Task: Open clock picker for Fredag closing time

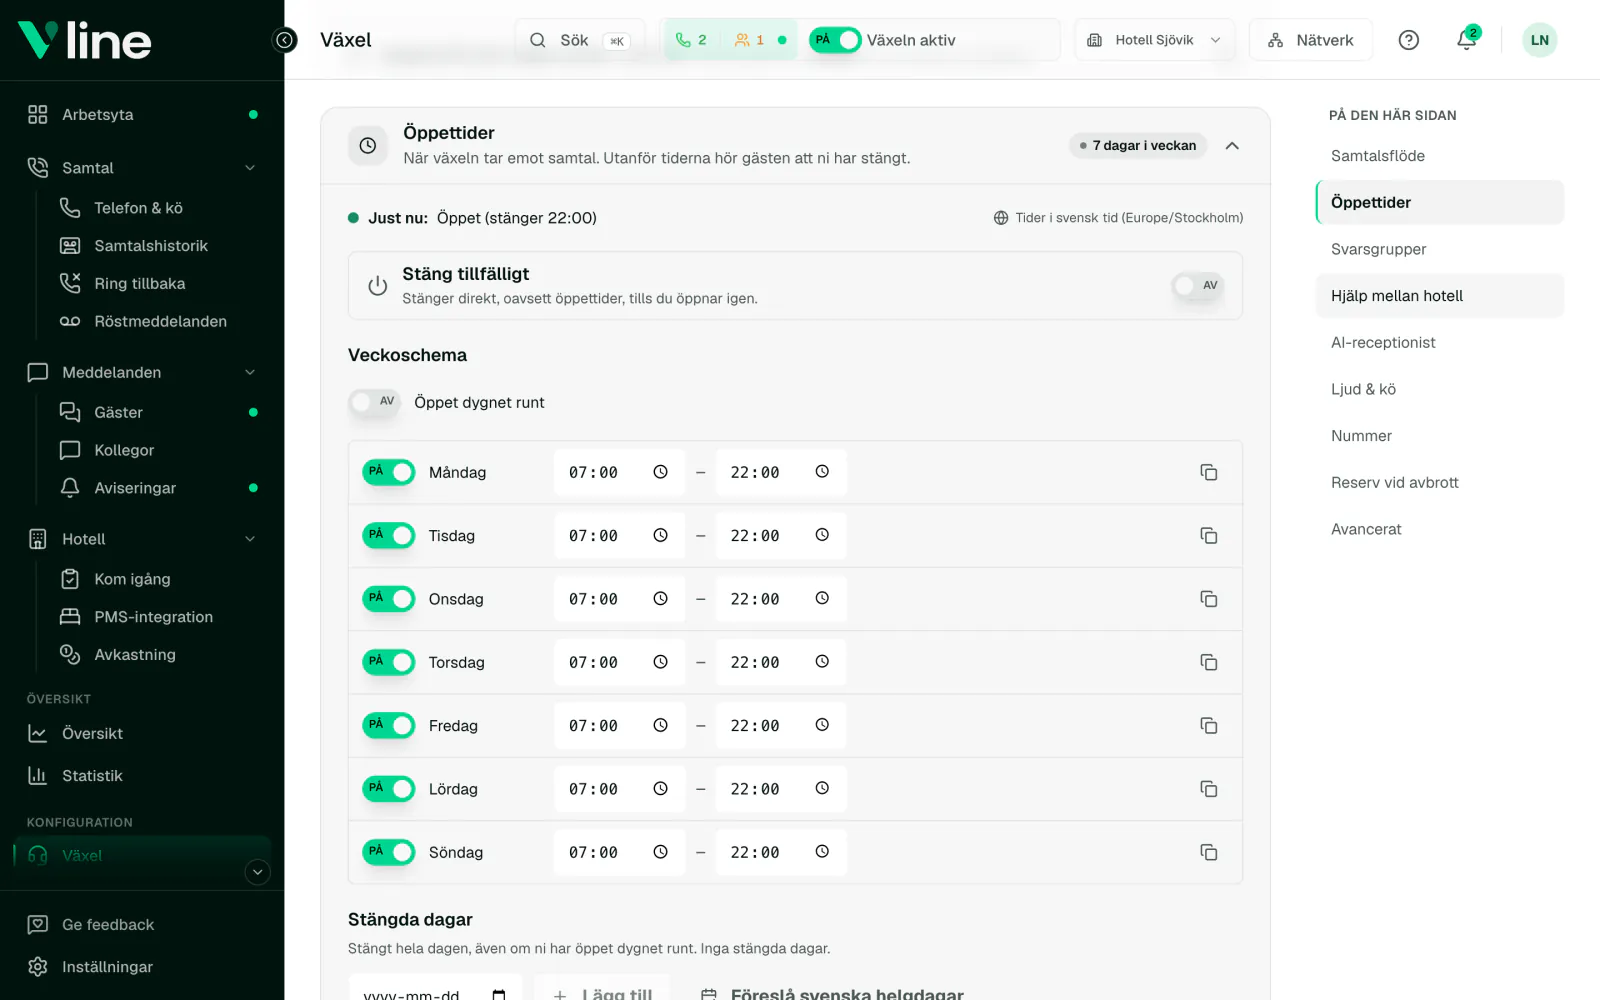Action: pos(822,725)
